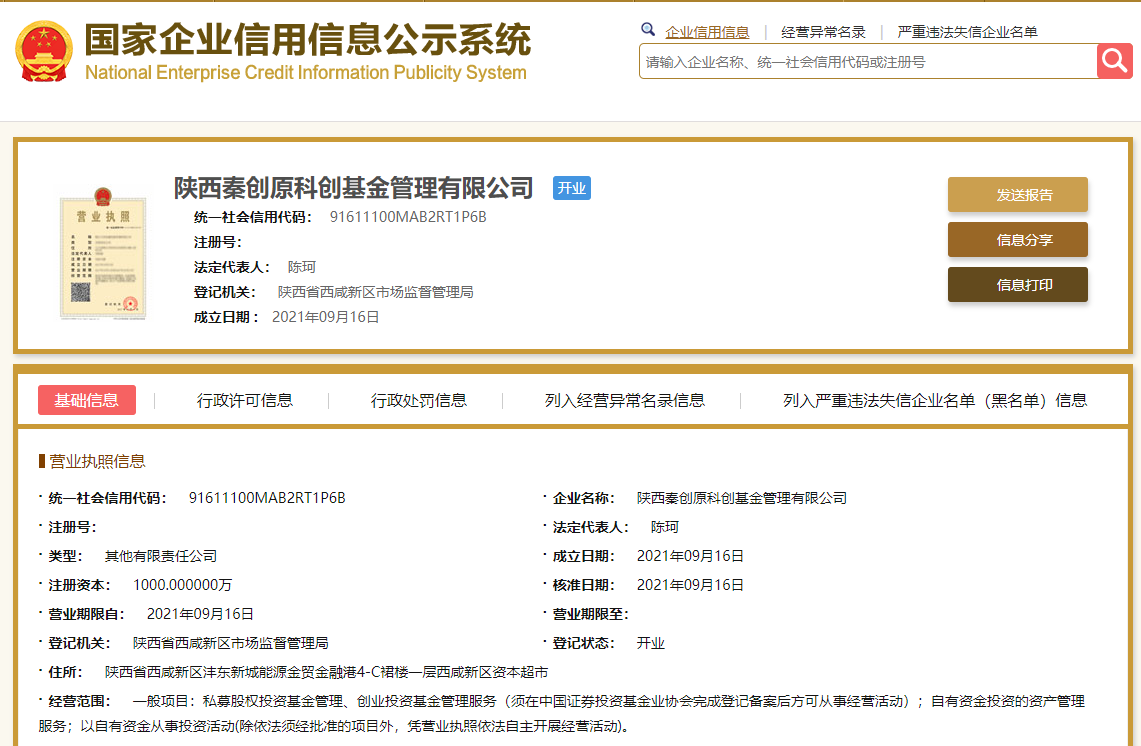
Task: Click the 严重违法失信企业名单 link
Action: click(x=966, y=31)
